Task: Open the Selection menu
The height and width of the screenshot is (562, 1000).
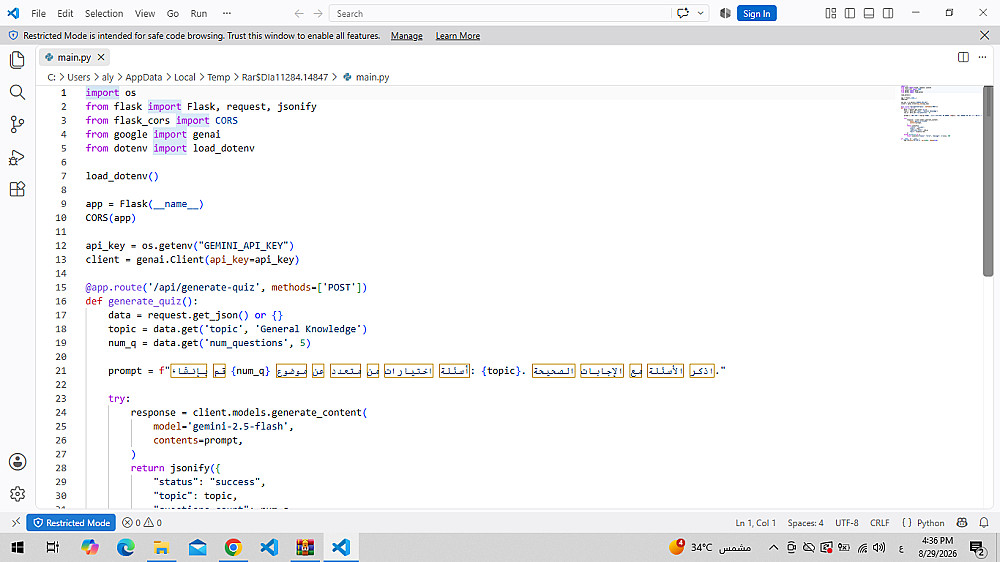Action: (104, 13)
